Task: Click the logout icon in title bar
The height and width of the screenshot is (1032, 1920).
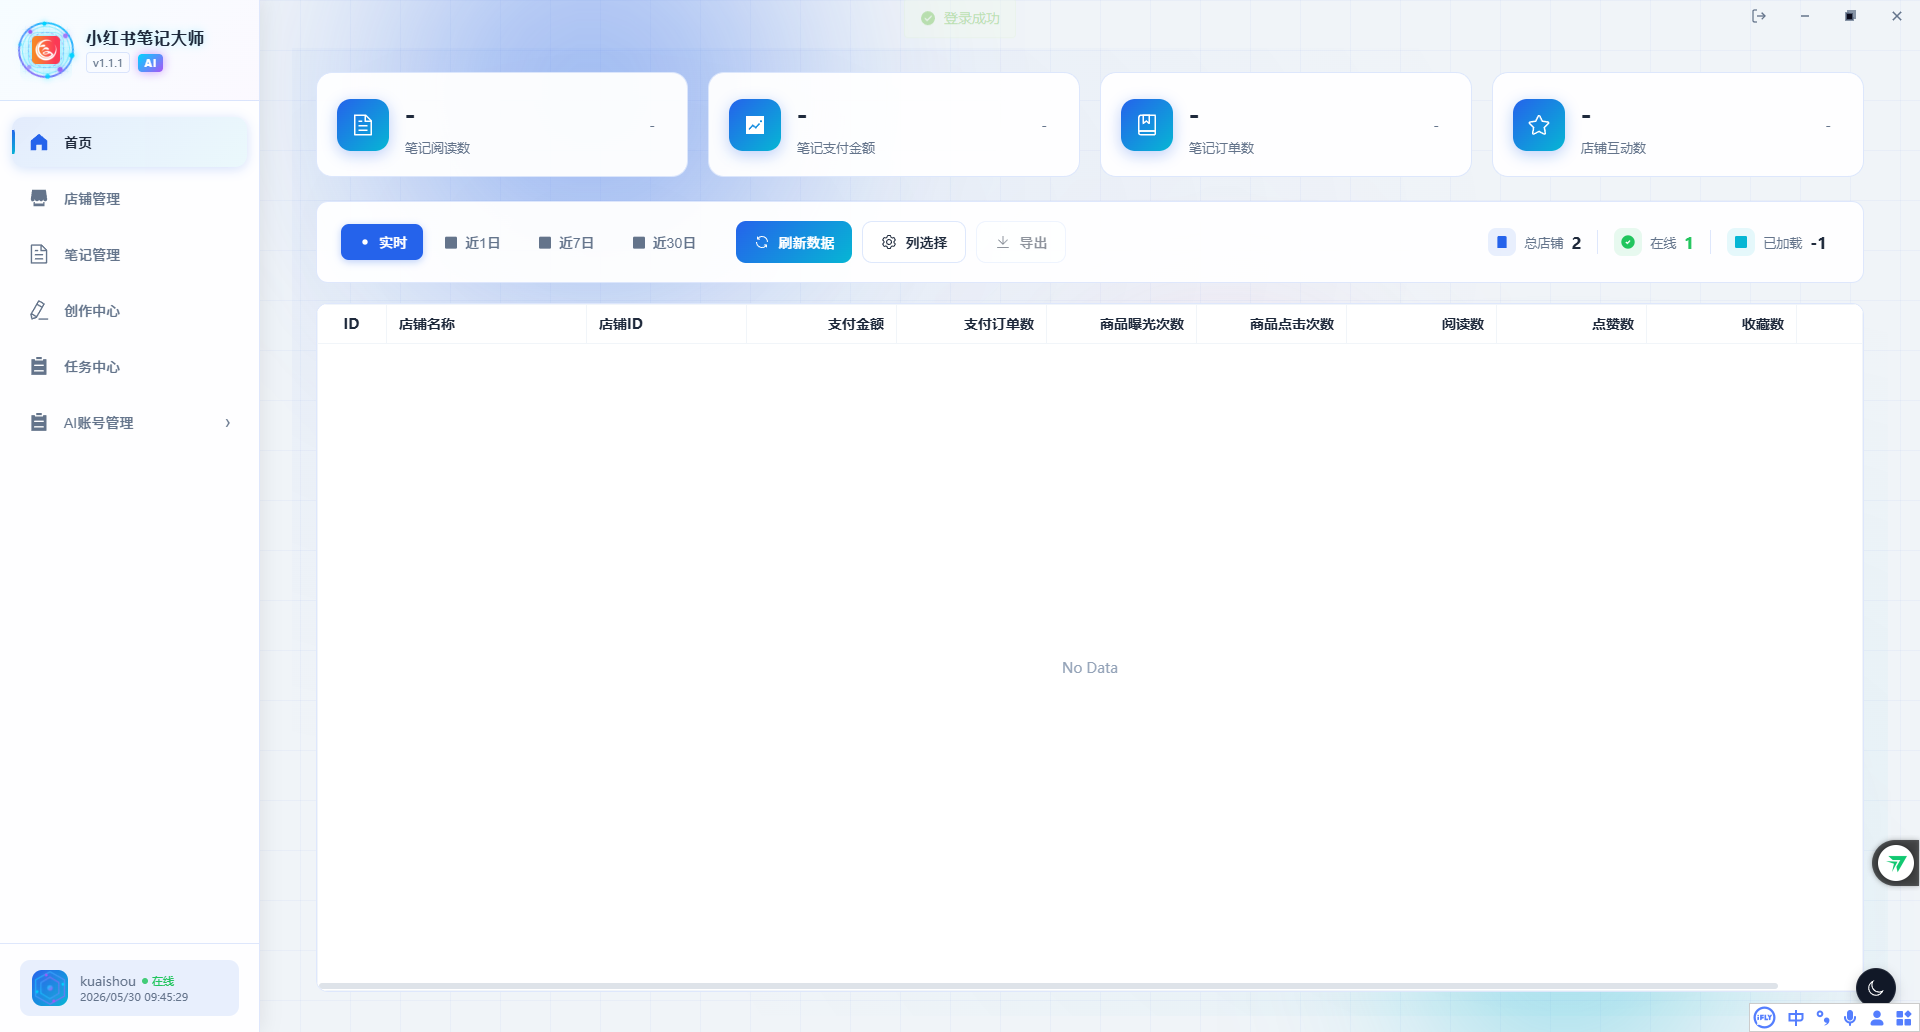Action: point(1759,16)
